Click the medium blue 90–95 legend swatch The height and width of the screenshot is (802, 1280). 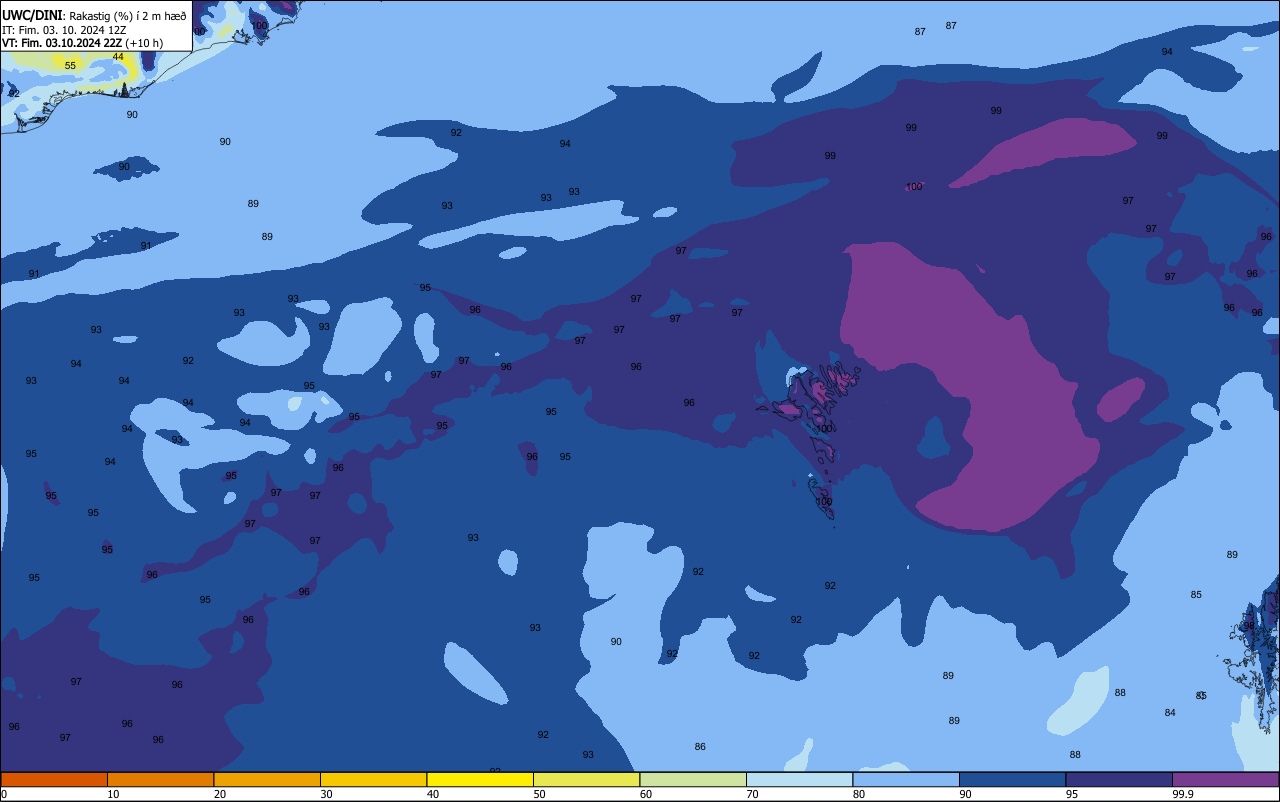pyautogui.click(x=1012, y=779)
